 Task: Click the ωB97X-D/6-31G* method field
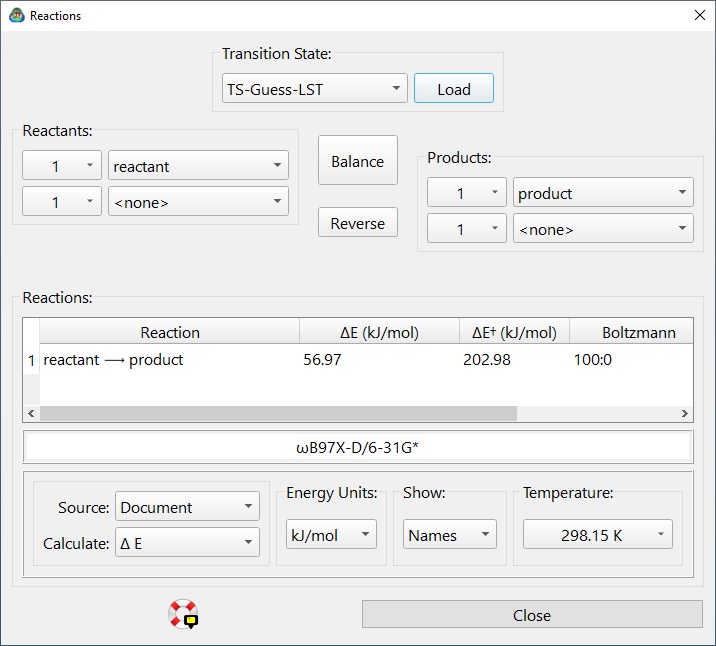point(358,447)
